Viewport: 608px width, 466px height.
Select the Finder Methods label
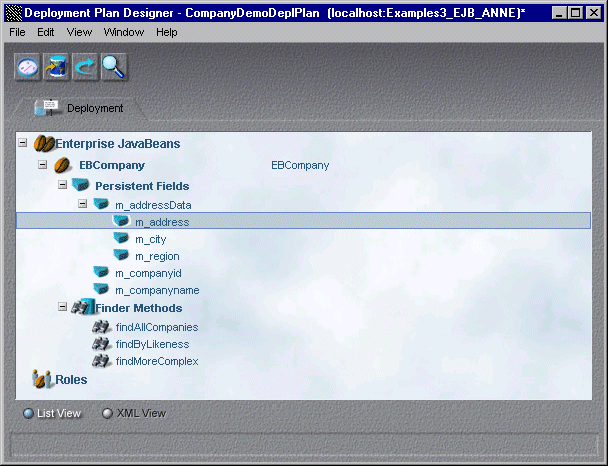139,308
